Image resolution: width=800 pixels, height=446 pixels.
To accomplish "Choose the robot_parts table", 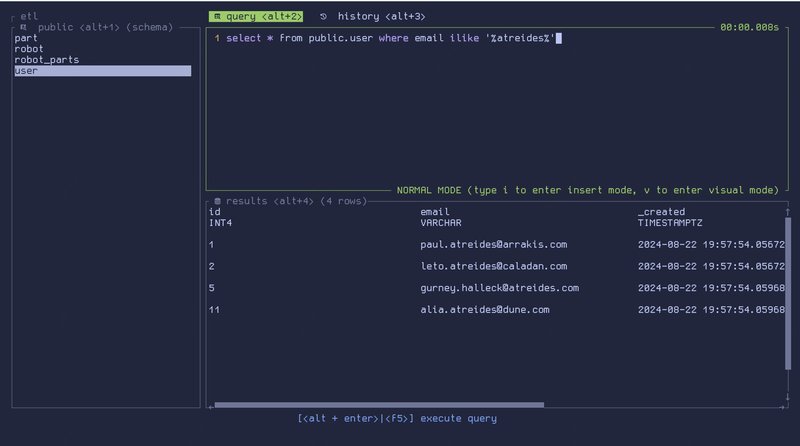I will coord(47,60).
